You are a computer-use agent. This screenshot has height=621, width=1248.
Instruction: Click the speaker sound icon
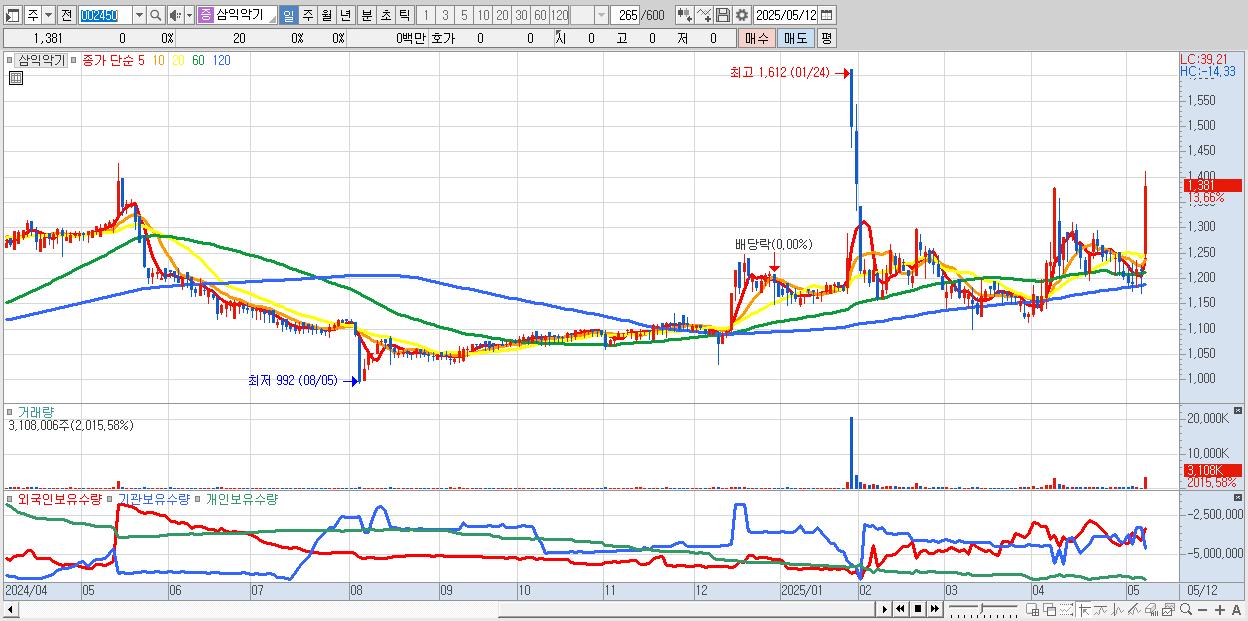pyautogui.click(x=174, y=15)
